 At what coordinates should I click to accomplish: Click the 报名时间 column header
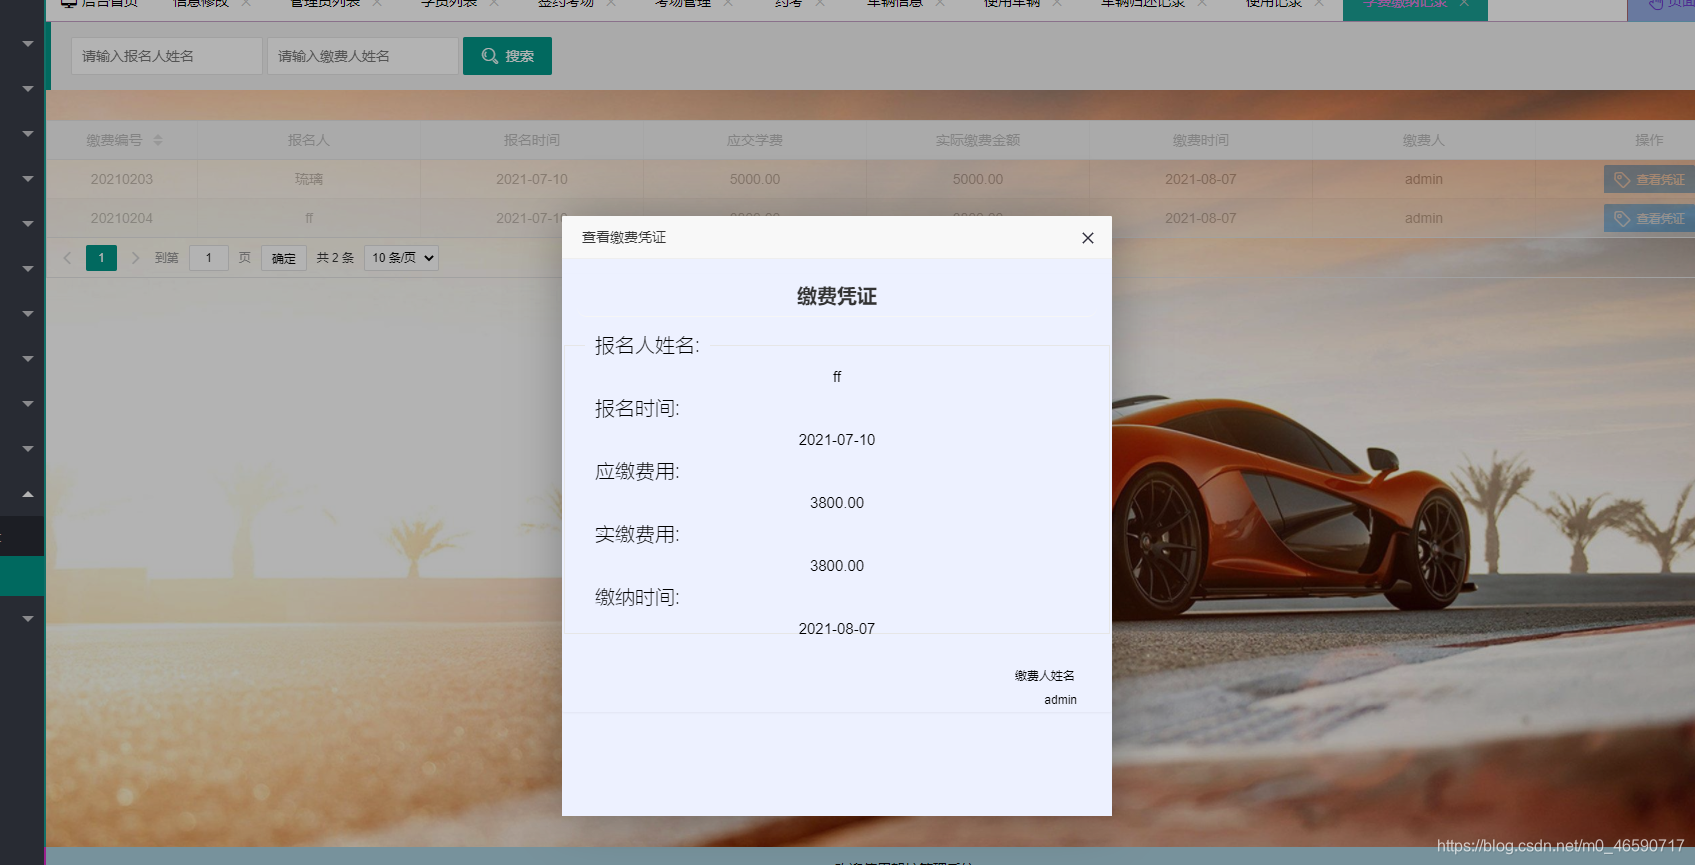pyautogui.click(x=532, y=140)
